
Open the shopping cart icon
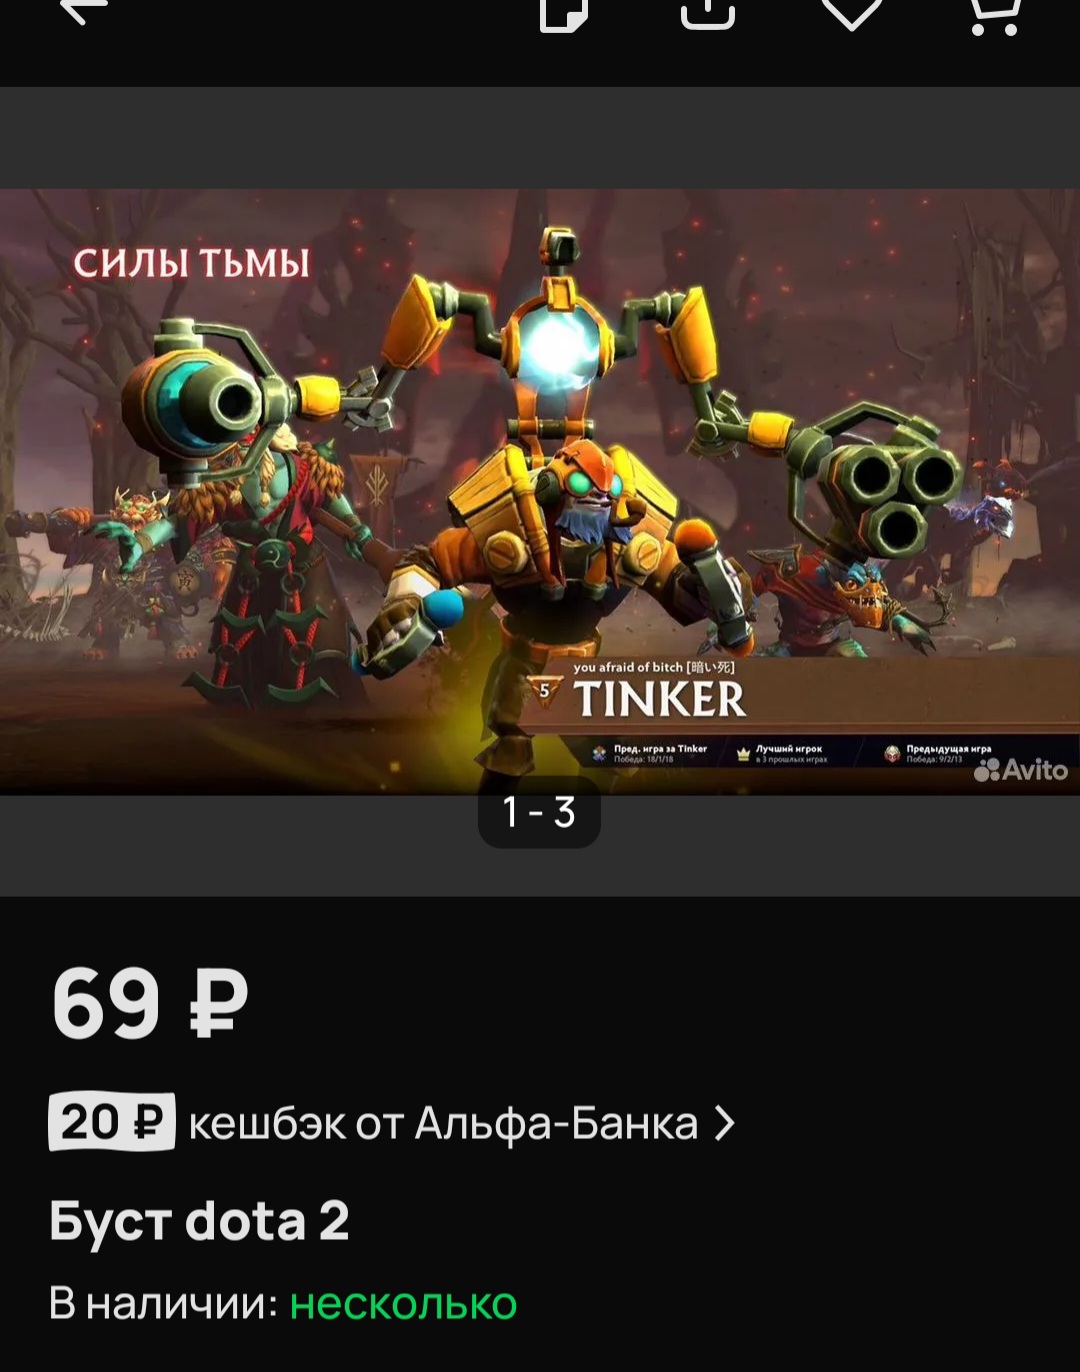995,16
